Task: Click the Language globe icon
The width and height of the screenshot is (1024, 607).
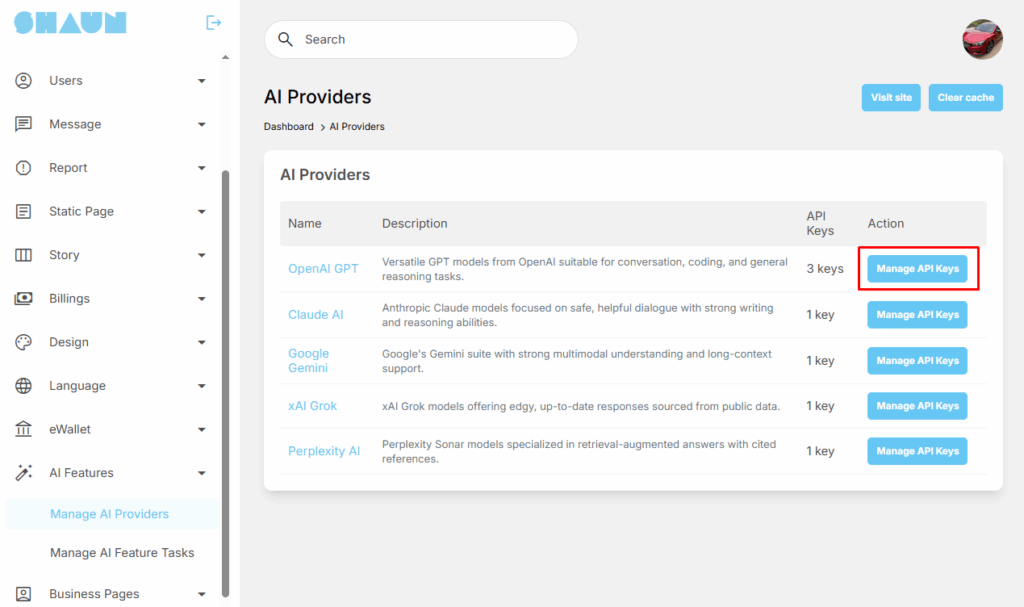Action: [23, 386]
